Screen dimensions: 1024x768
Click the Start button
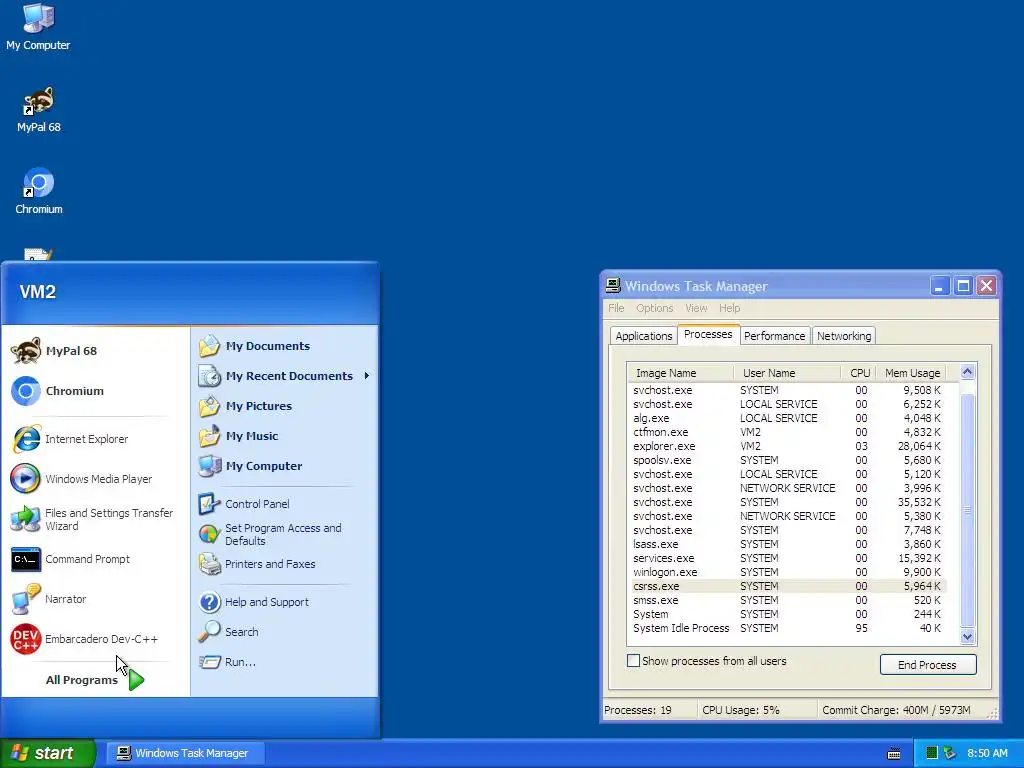tap(48, 753)
